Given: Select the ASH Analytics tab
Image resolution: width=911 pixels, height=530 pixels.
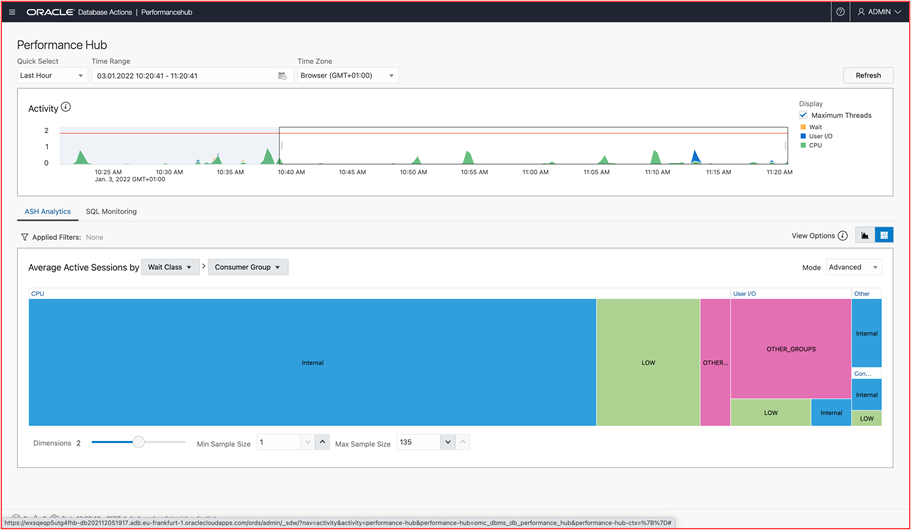Looking at the screenshot, I should click(48, 212).
